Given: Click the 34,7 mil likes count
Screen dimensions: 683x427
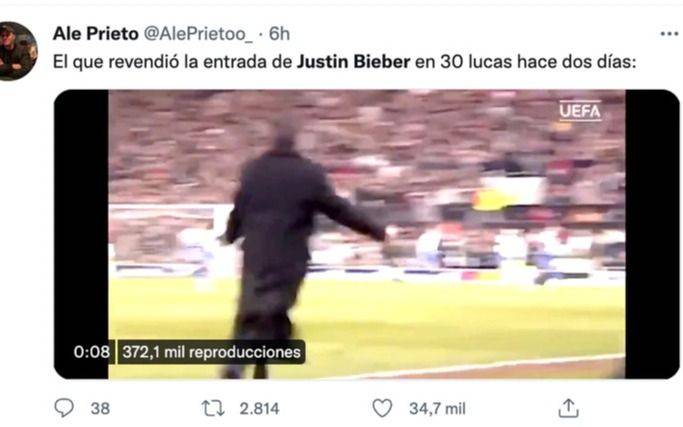Looking at the screenshot, I should tap(437, 408).
